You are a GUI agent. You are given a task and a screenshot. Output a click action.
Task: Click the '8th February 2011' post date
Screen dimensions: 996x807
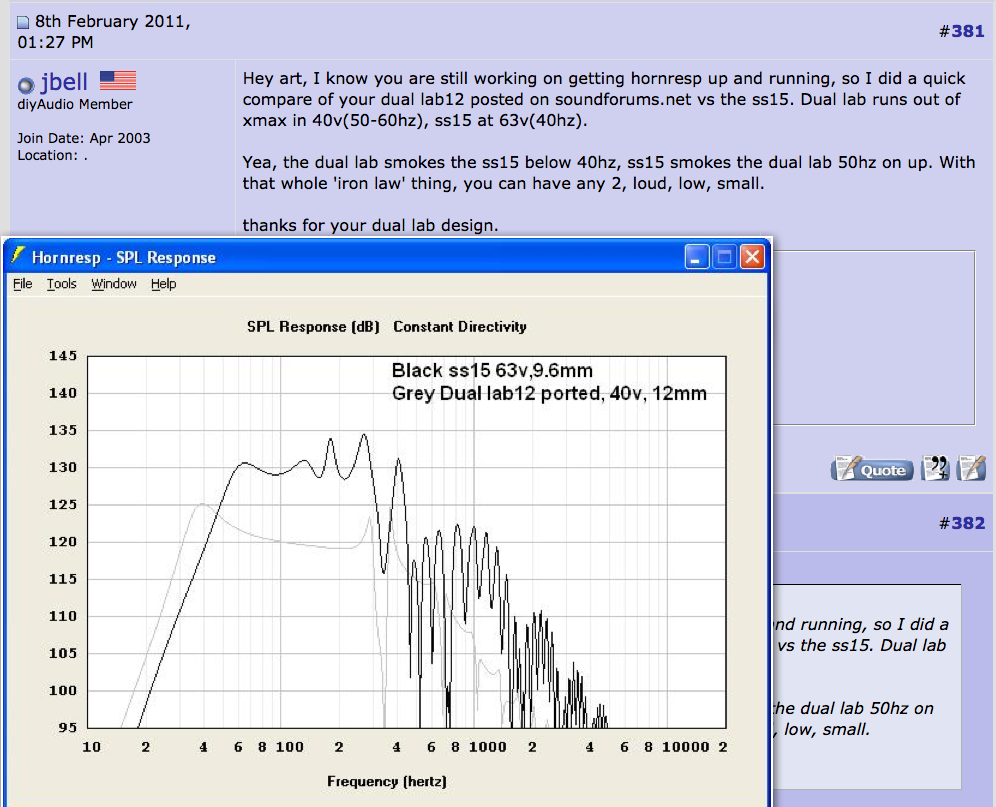click(x=112, y=21)
